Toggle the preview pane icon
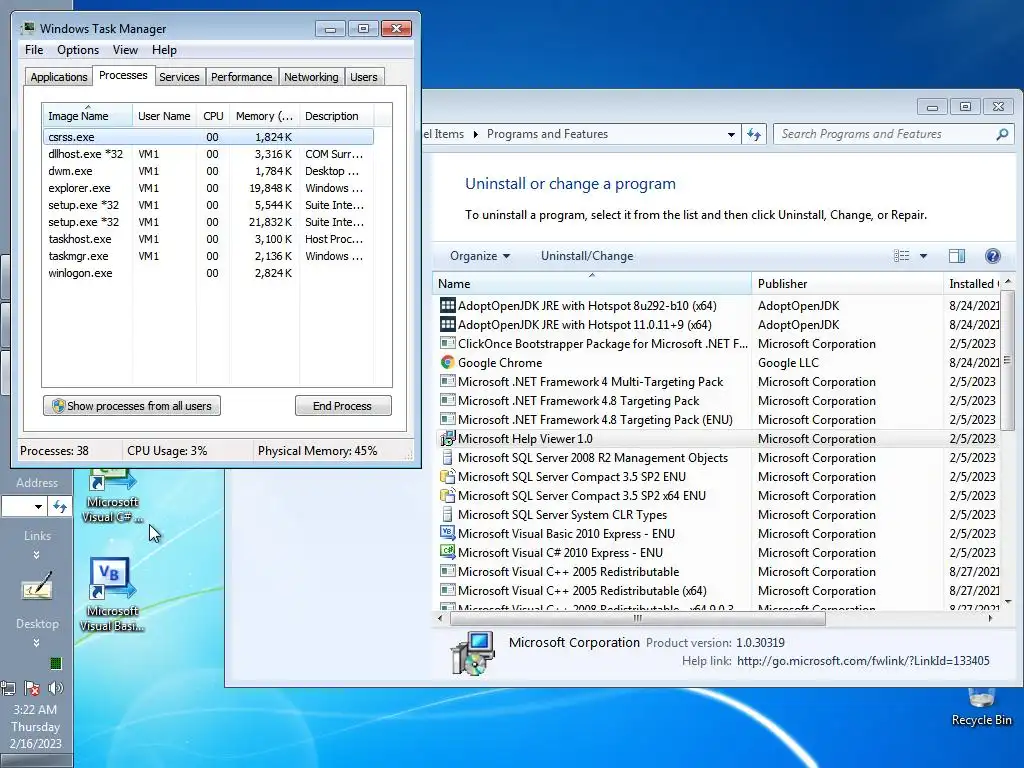 pyautogui.click(x=957, y=256)
